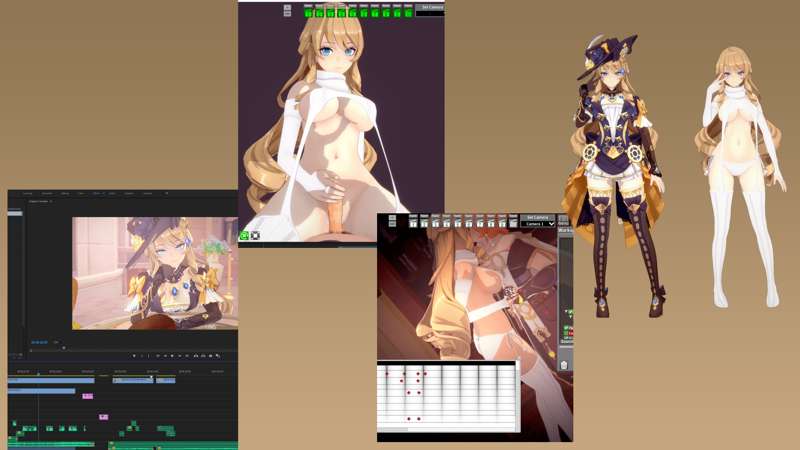Click the fourth green camera slot icon
Viewport: 800px width, 450px height.
[342, 13]
